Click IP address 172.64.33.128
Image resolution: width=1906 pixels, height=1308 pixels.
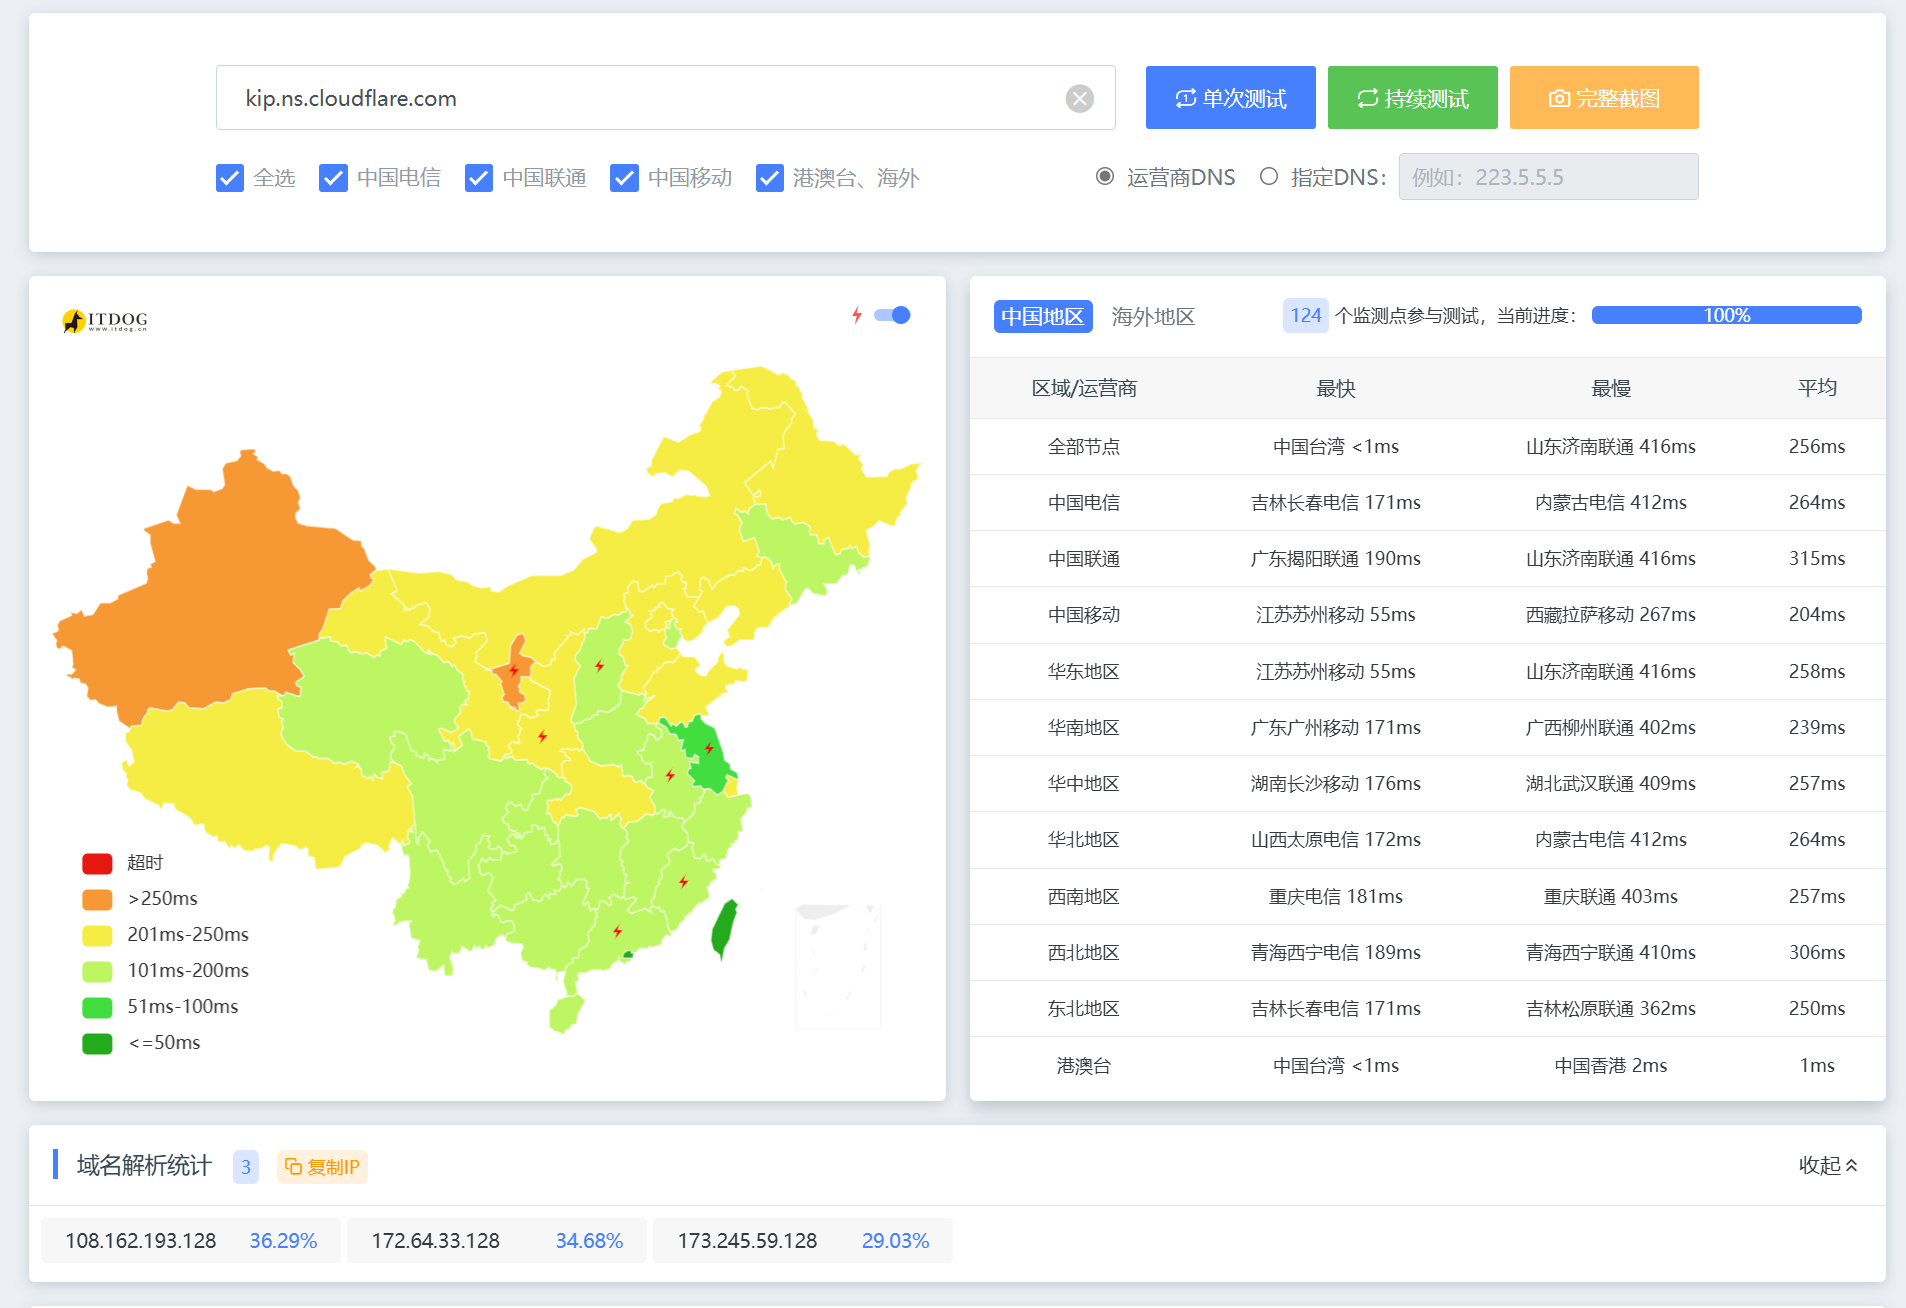coord(436,1241)
